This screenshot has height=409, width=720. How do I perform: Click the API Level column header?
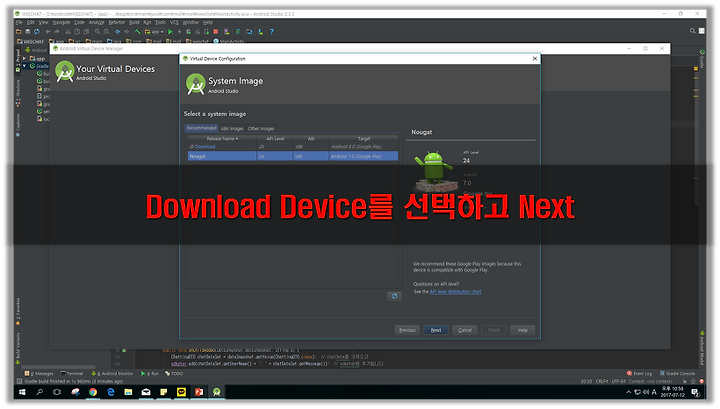coord(275,139)
